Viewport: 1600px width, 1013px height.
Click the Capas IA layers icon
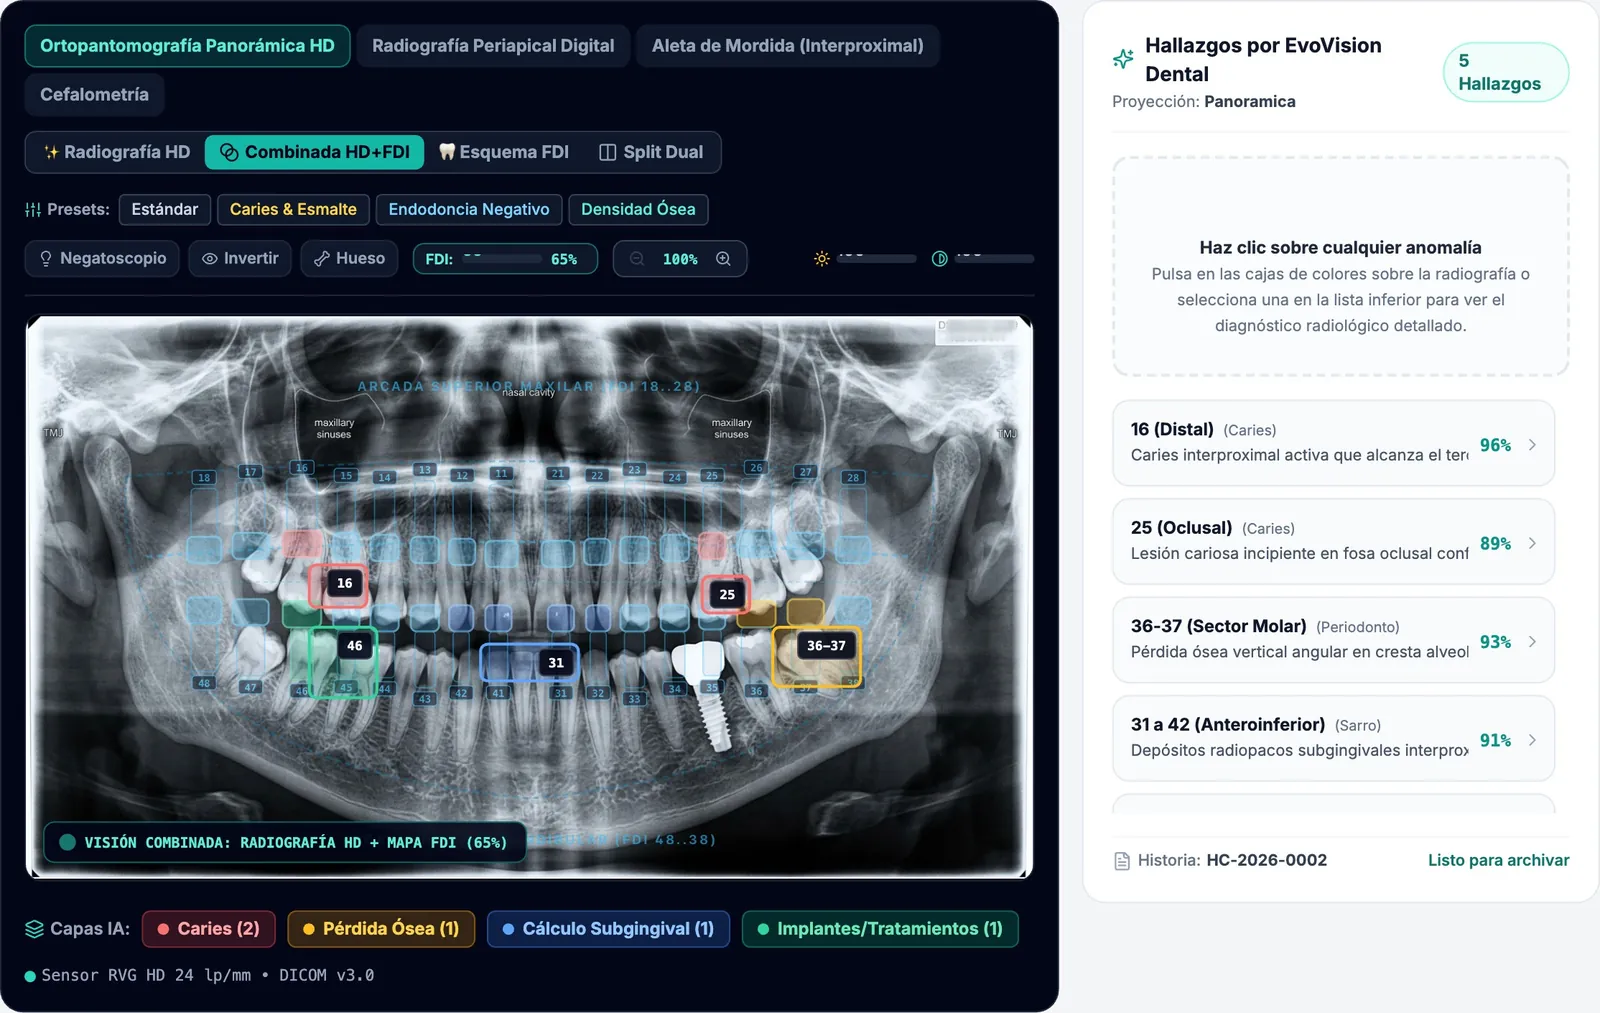[x=34, y=929]
